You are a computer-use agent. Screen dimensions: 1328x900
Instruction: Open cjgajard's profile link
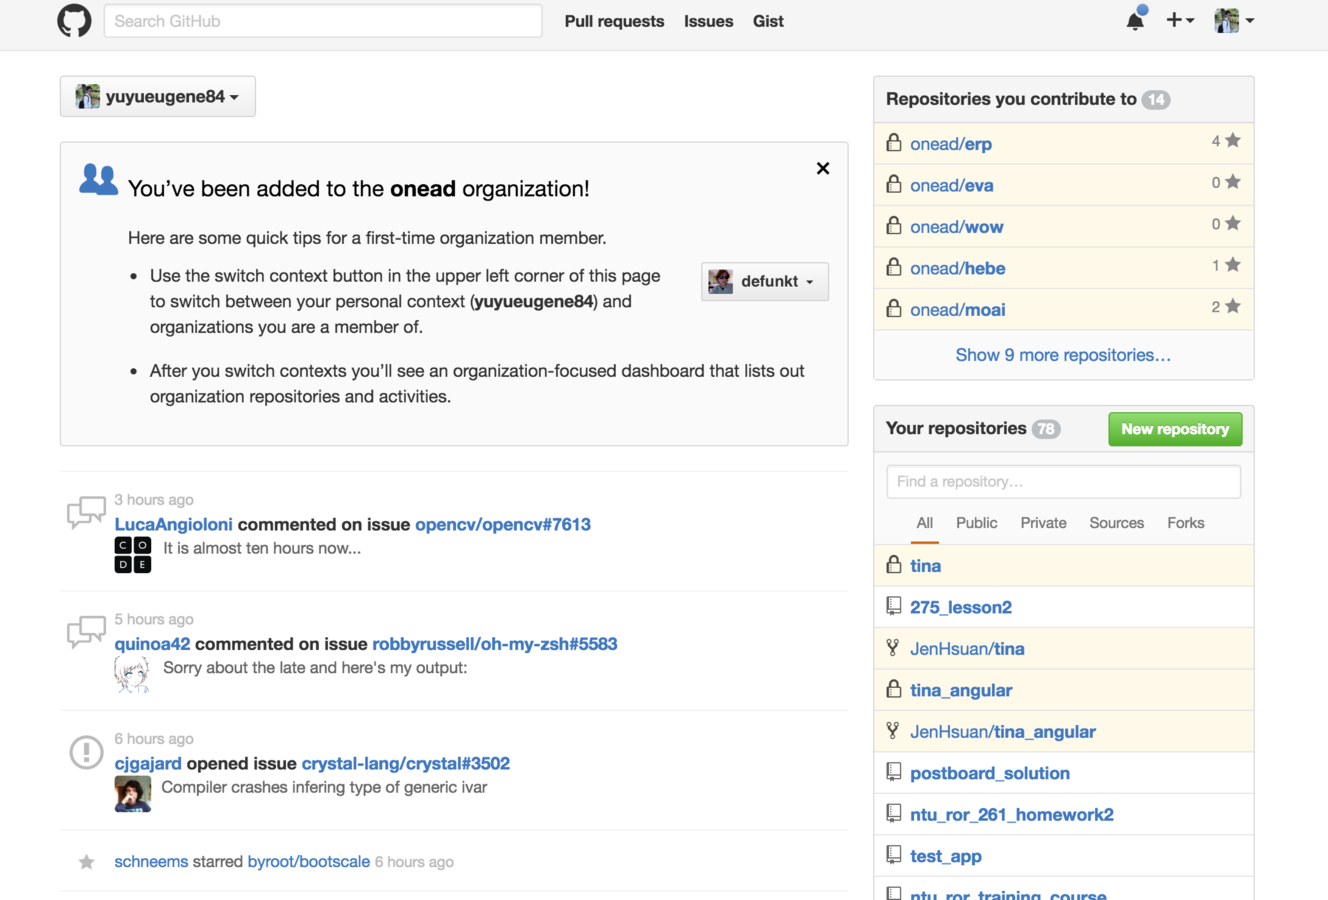[148, 763]
